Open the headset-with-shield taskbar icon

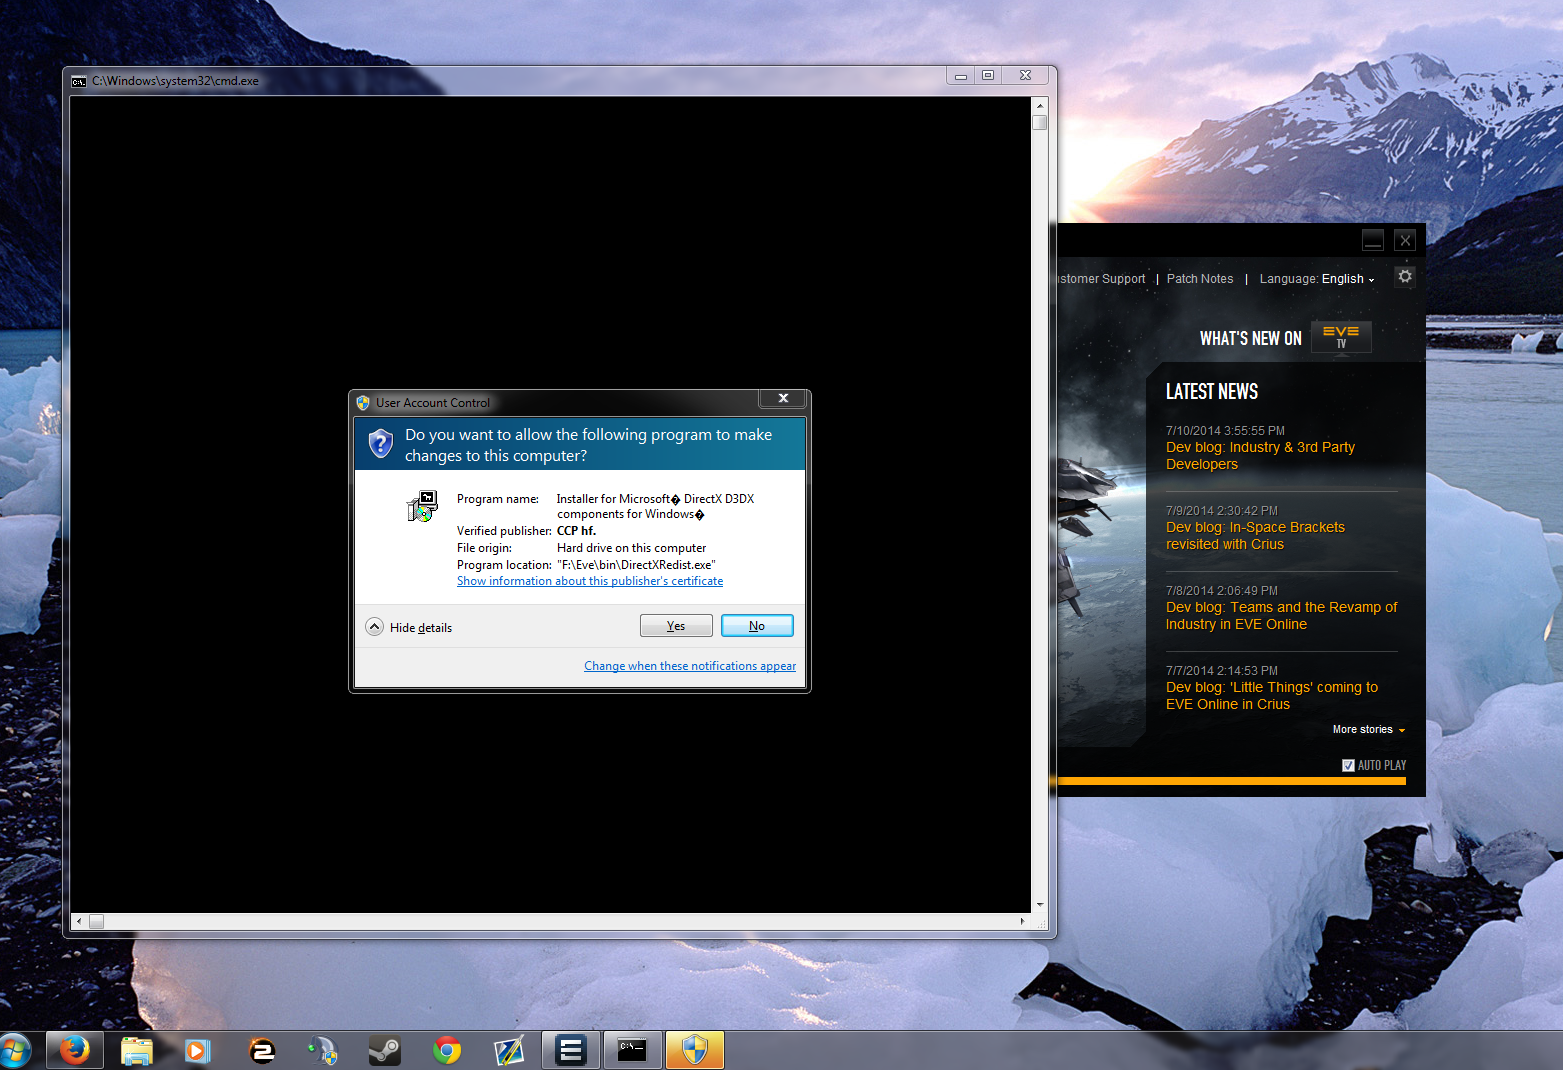(322, 1051)
